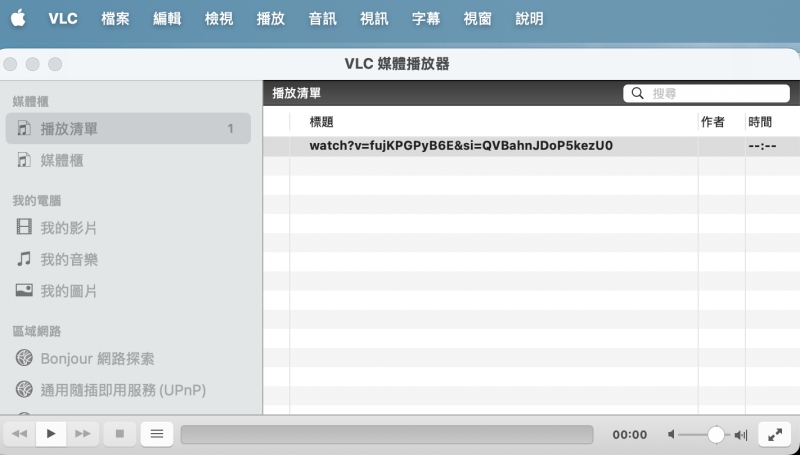Viewport: 800px width, 455px height.
Task: Set volume to maximum with loud speaker icon
Action: tap(741, 435)
